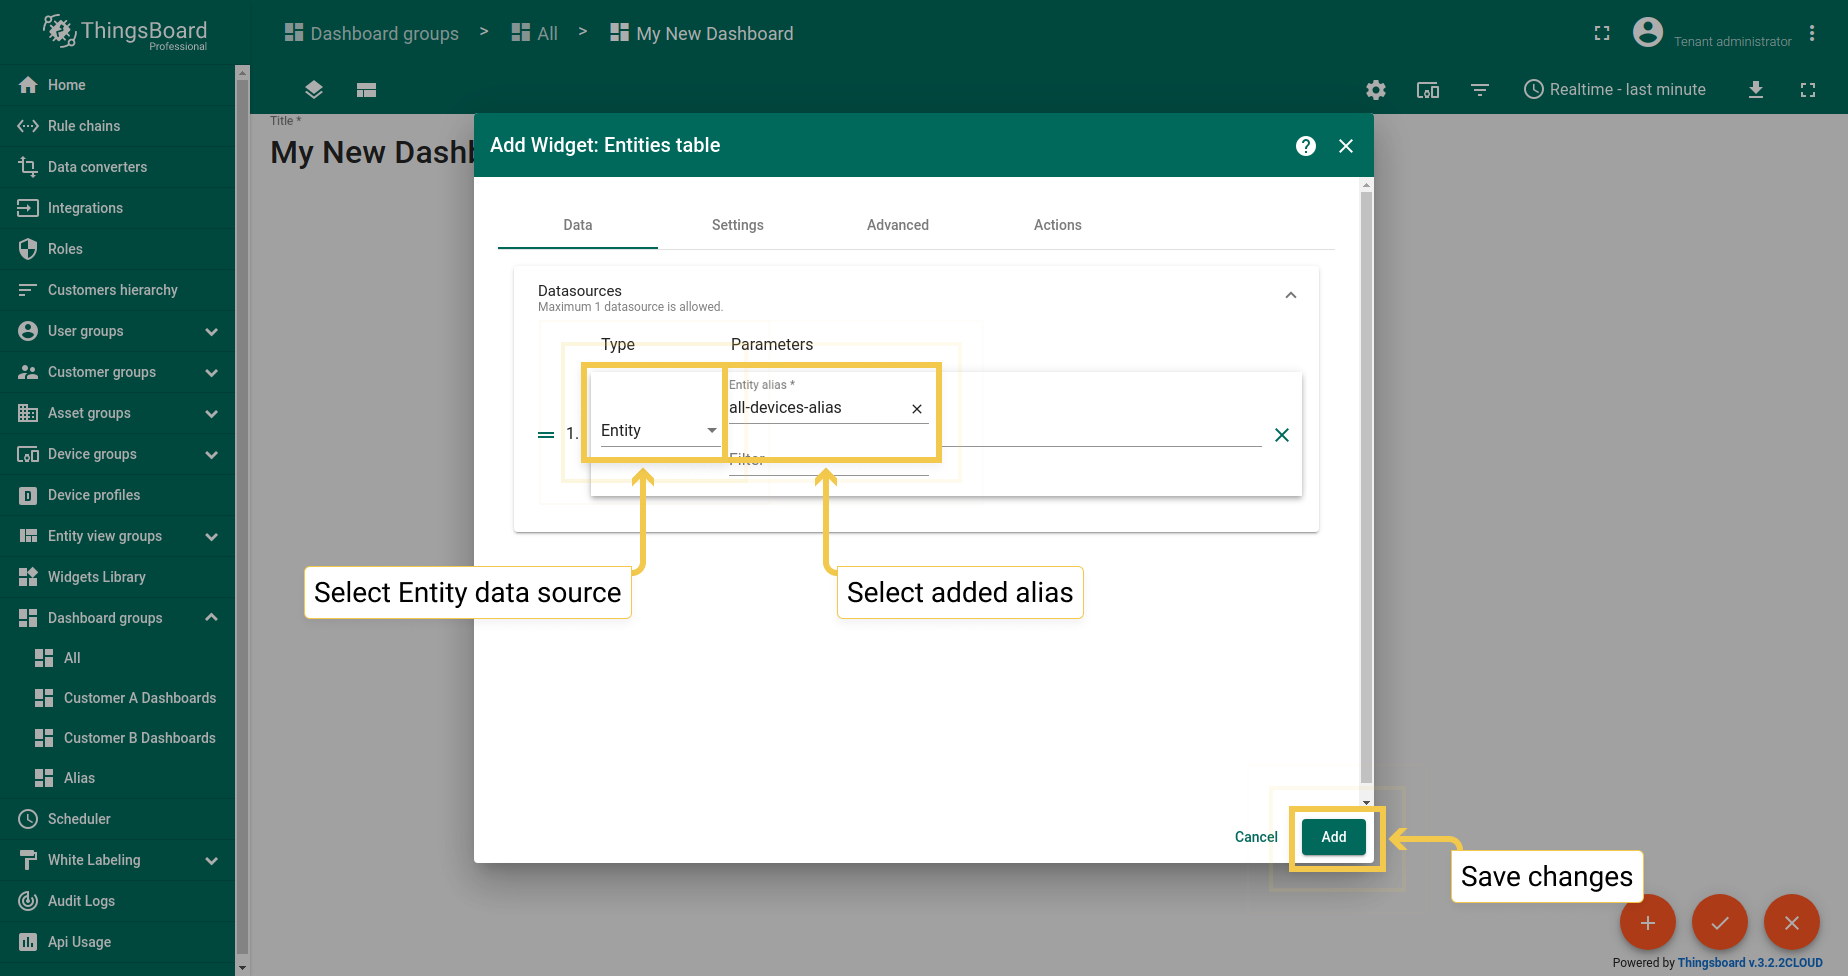Discard changes with orange X button
Screen dimensions: 1848x976
pyautogui.click(x=1792, y=922)
